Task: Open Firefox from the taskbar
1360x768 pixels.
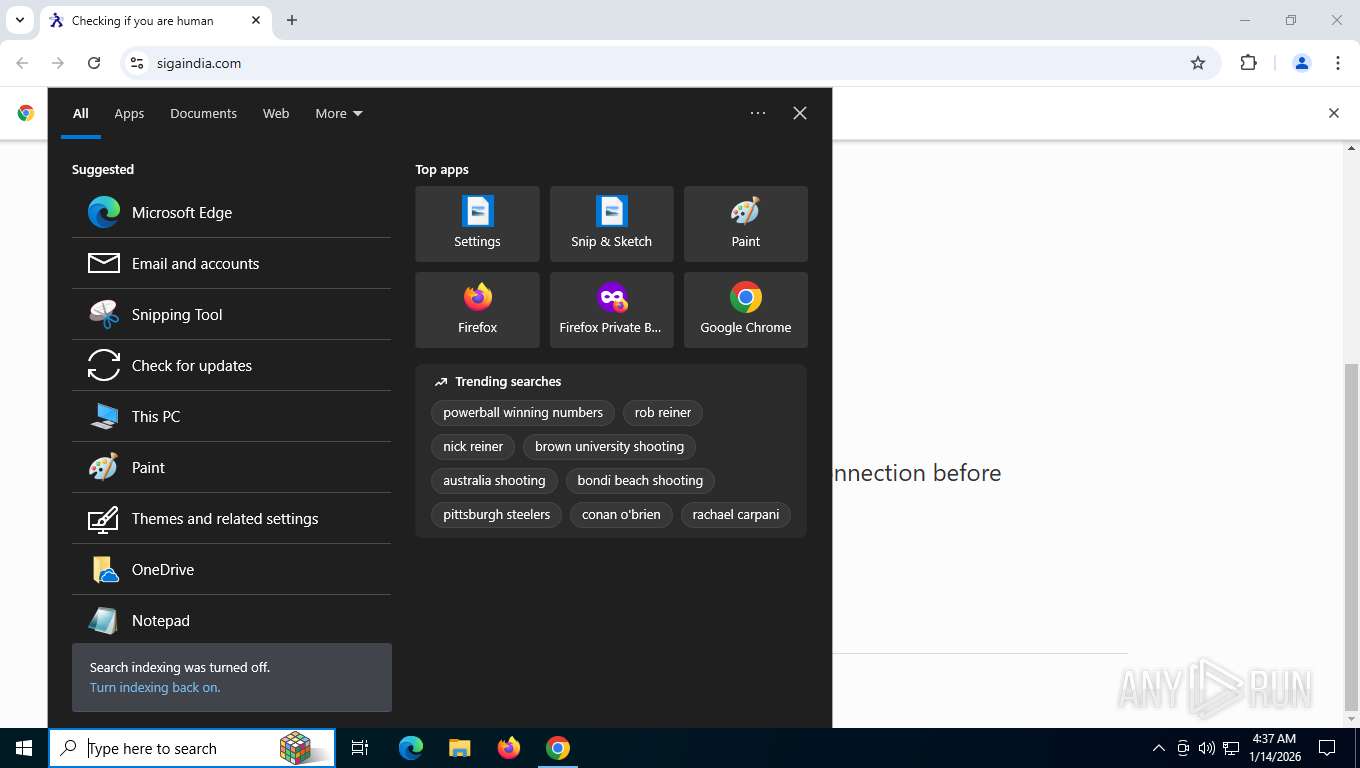Action: click(509, 748)
